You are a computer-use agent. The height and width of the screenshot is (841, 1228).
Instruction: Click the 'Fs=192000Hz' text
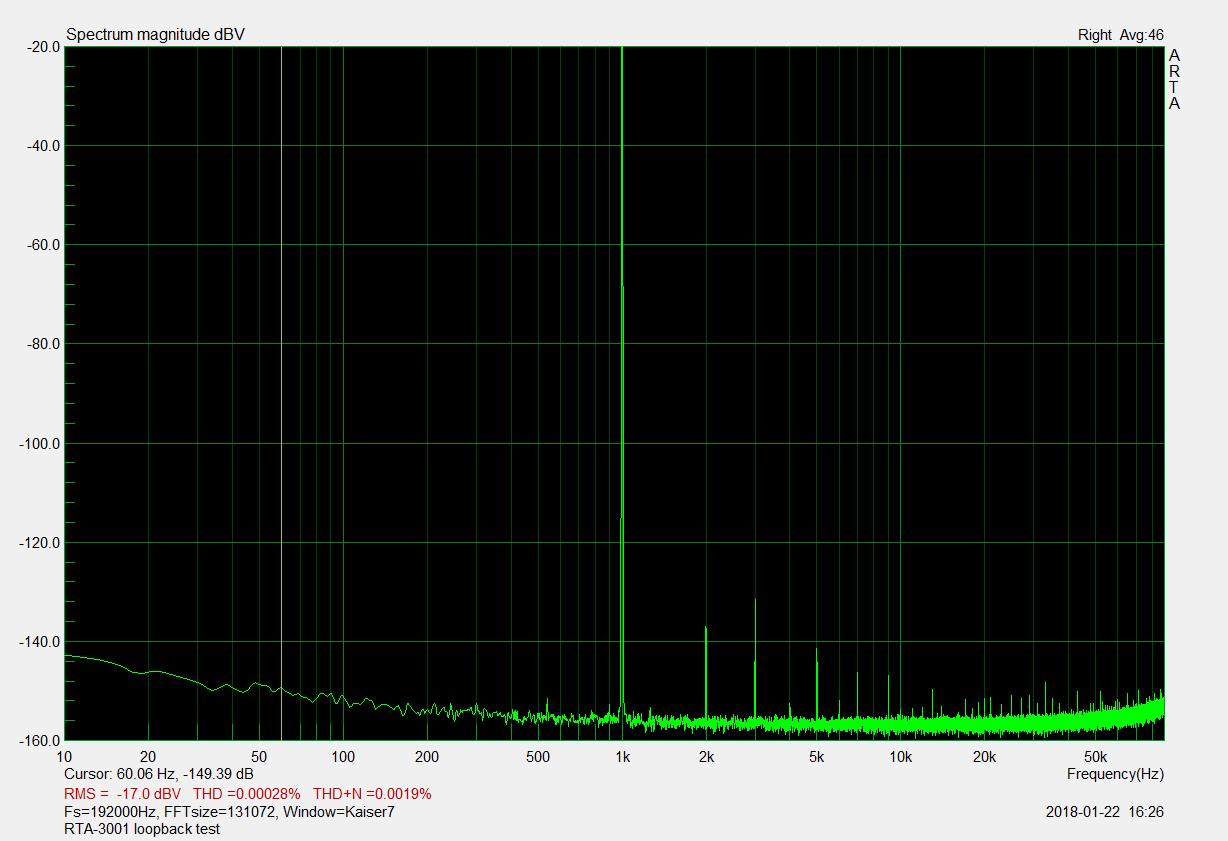pyautogui.click(x=110, y=812)
